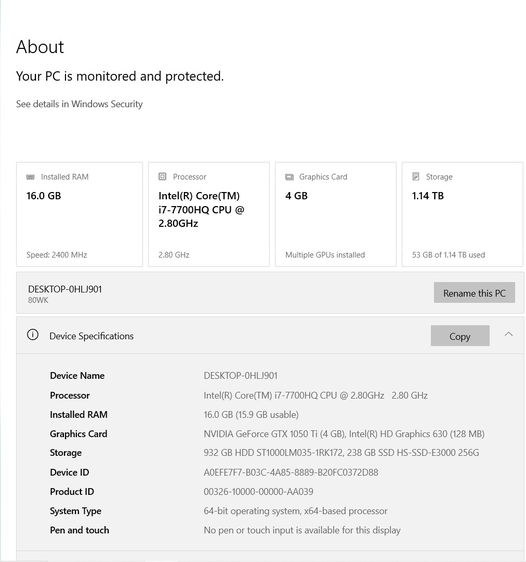
Task: Click the Device ID value A0EFE7F7-B03C
Action: click(x=291, y=472)
